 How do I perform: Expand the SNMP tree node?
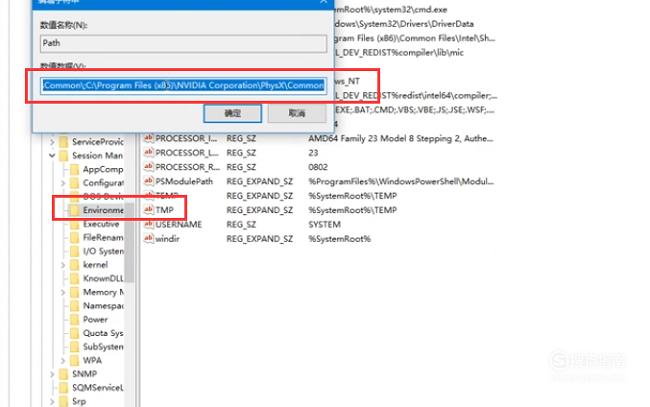(x=52, y=374)
